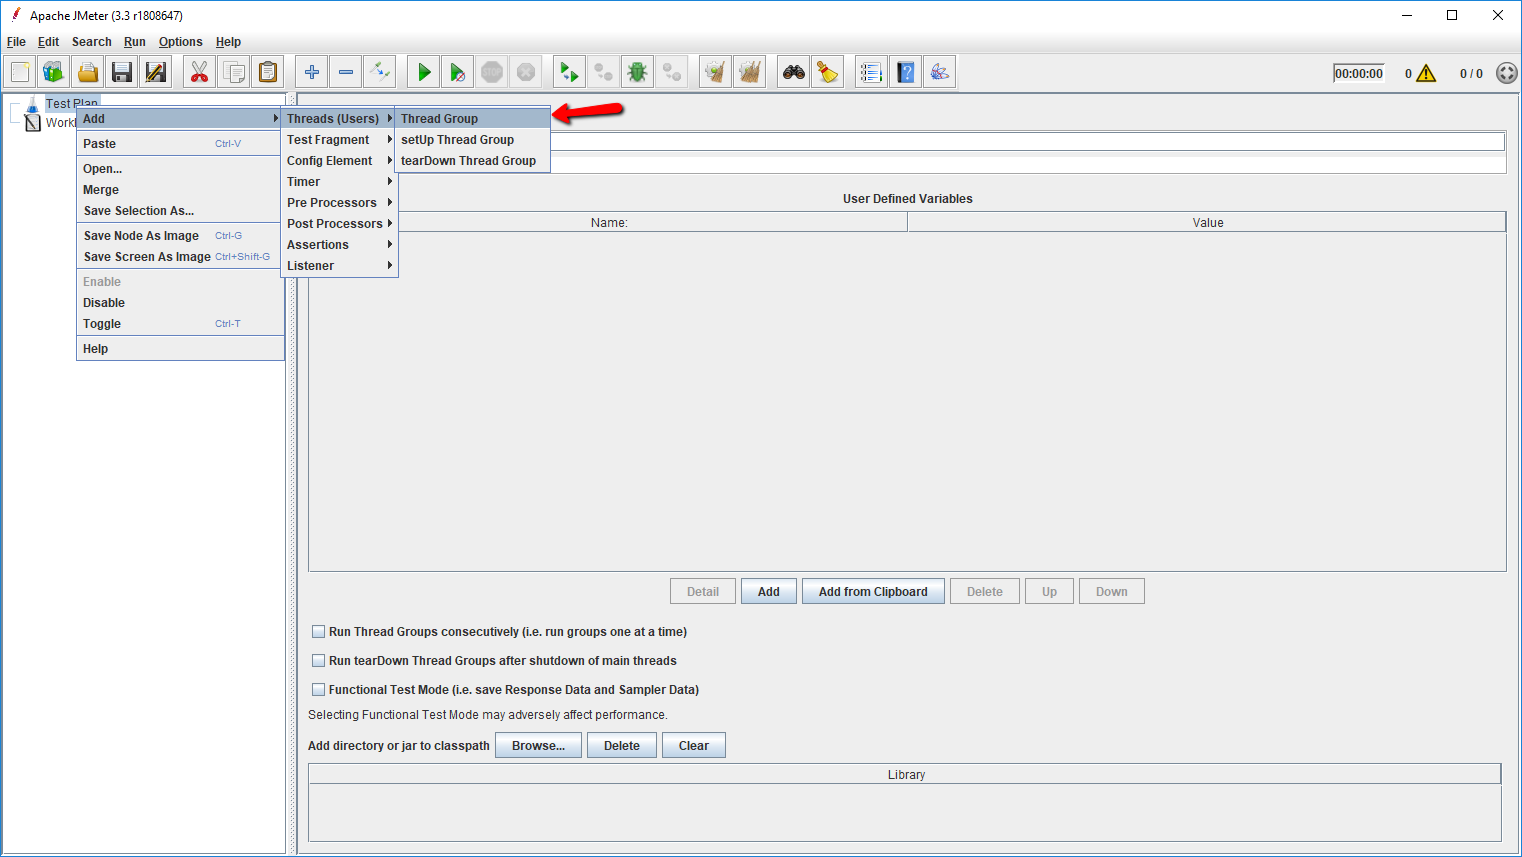Check Run tearDown Thread Groups after shutdown
The width and height of the screenshot is (1522, 857).
click(x=319, y=661)
